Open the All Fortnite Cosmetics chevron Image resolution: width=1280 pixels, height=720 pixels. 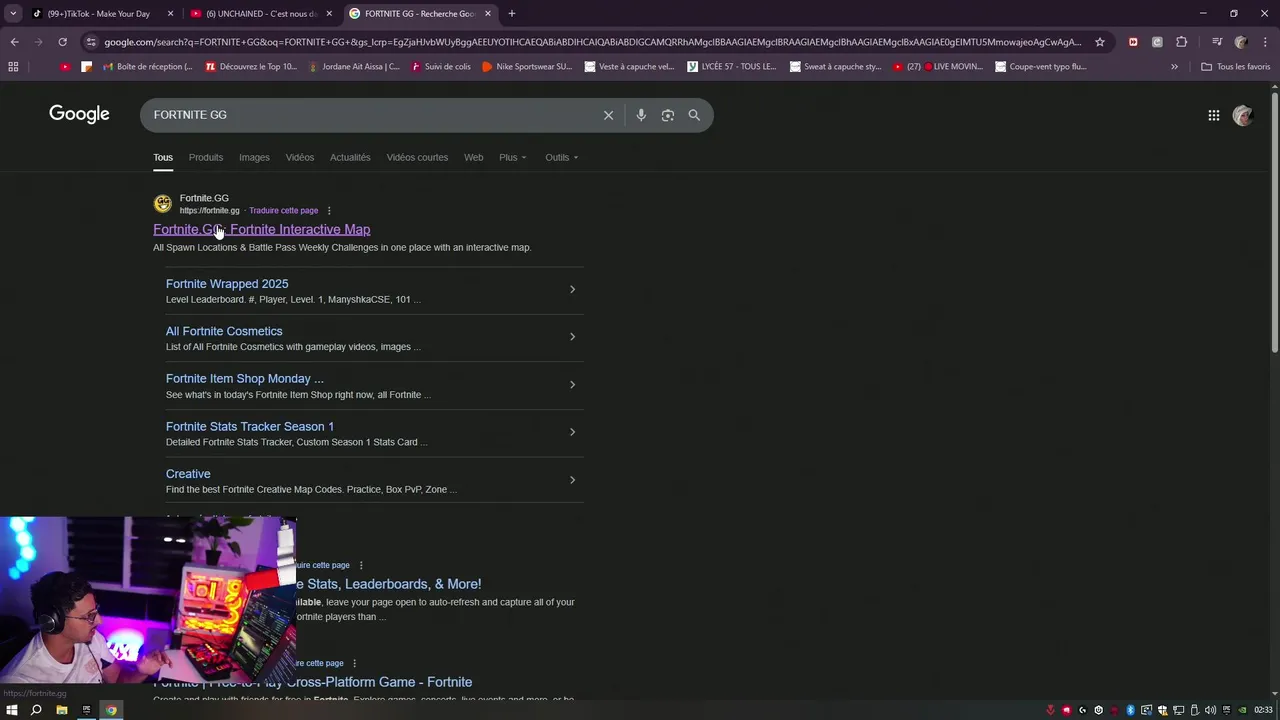click(x=572, y=337)
